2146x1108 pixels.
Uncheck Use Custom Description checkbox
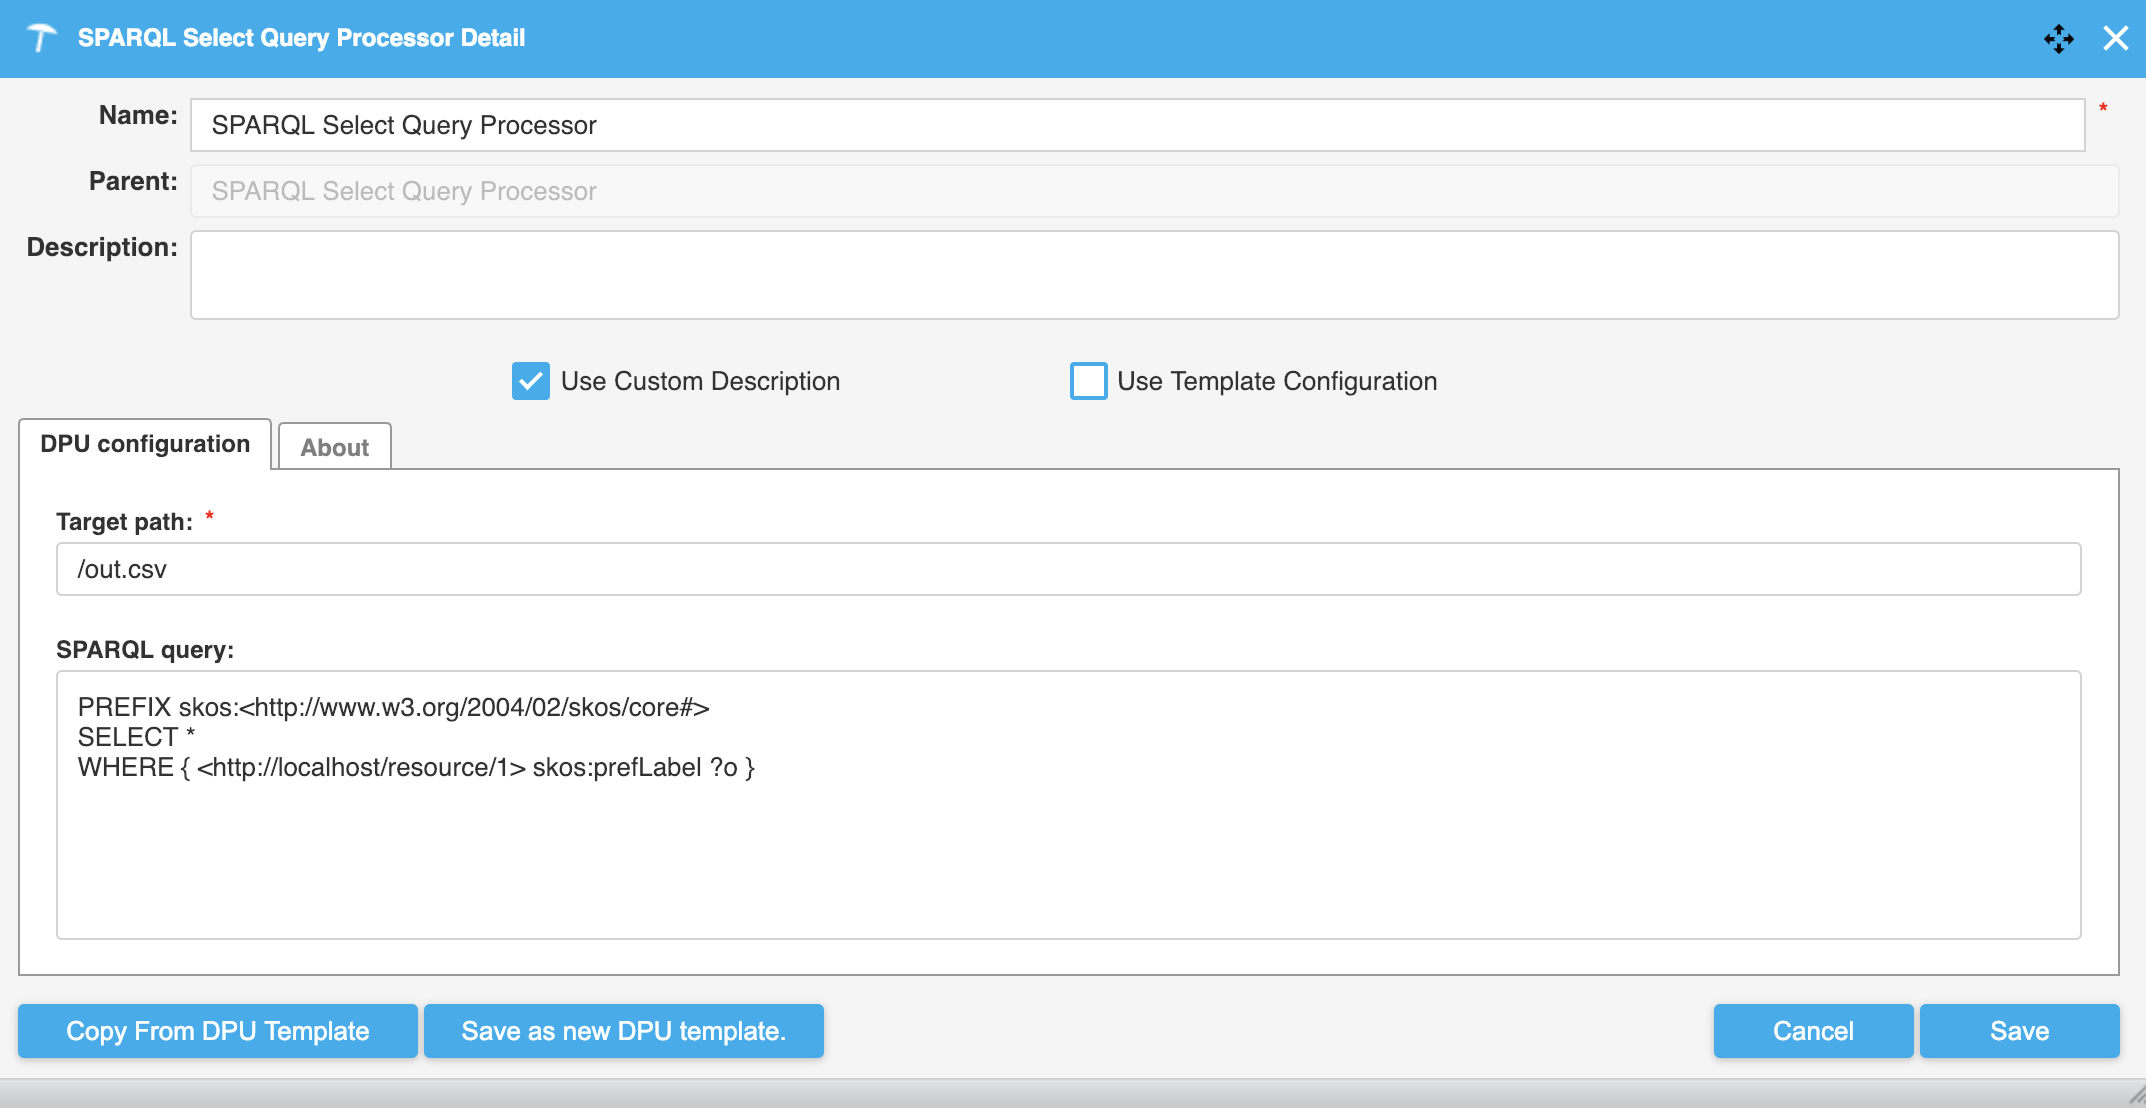coord(530,381)
